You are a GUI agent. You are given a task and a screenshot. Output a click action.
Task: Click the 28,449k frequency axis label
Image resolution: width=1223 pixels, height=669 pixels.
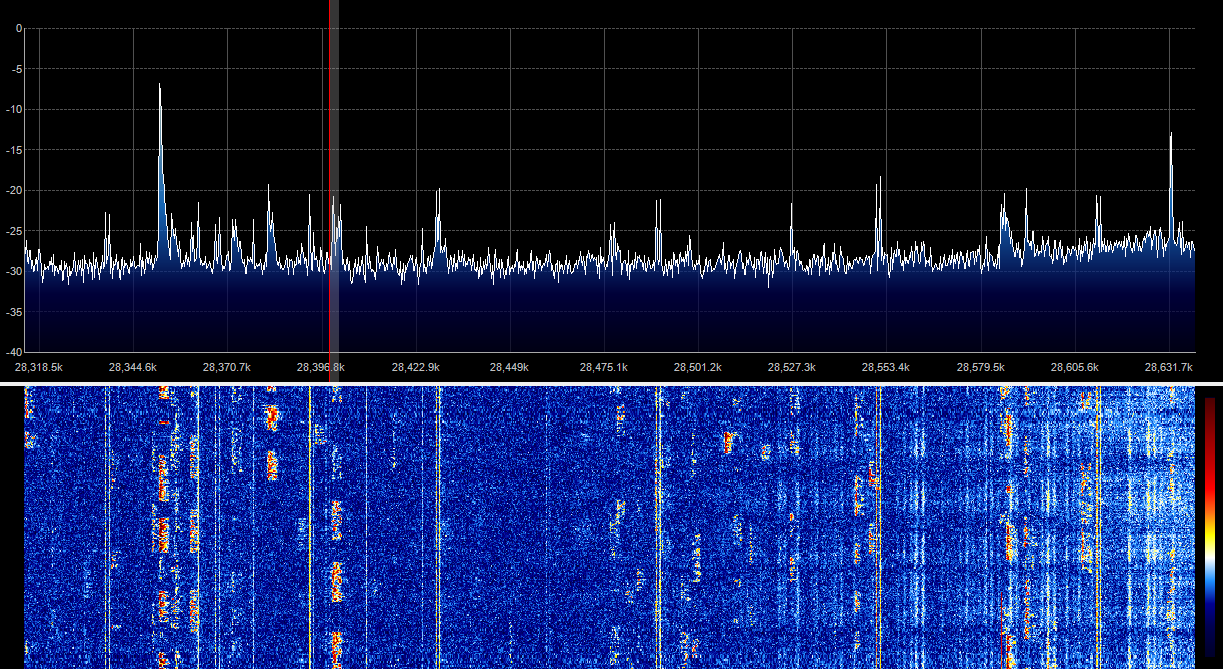point(509,367)
